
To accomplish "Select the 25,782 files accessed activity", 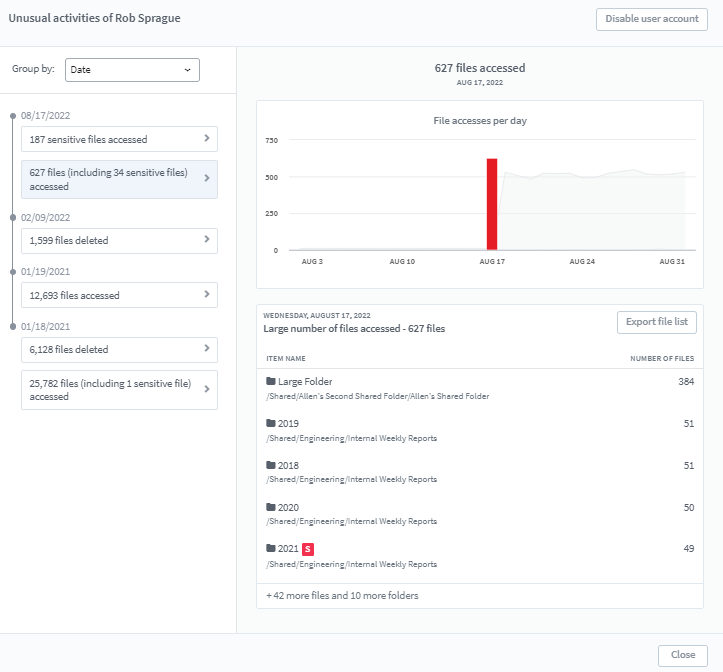I will coord(118,390).
